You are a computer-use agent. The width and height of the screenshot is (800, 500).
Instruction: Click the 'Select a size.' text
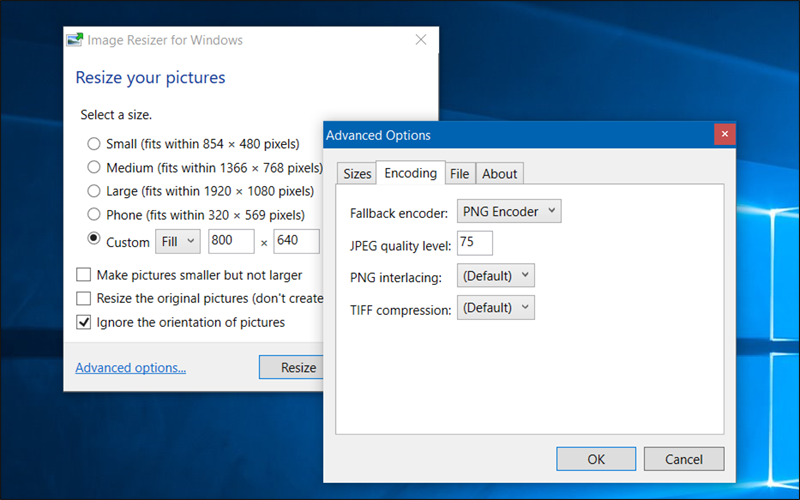point(116,115)
